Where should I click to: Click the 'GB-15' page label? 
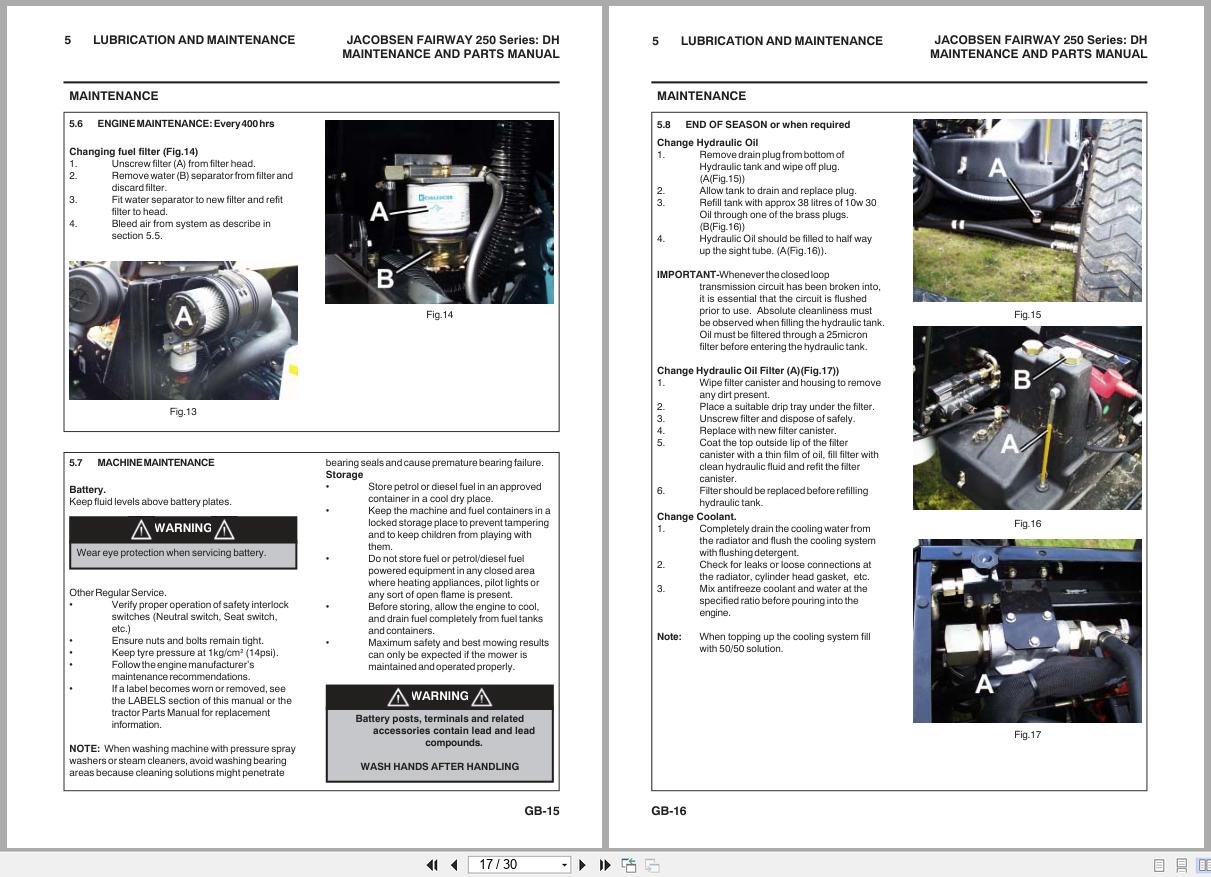pos(542,811)
